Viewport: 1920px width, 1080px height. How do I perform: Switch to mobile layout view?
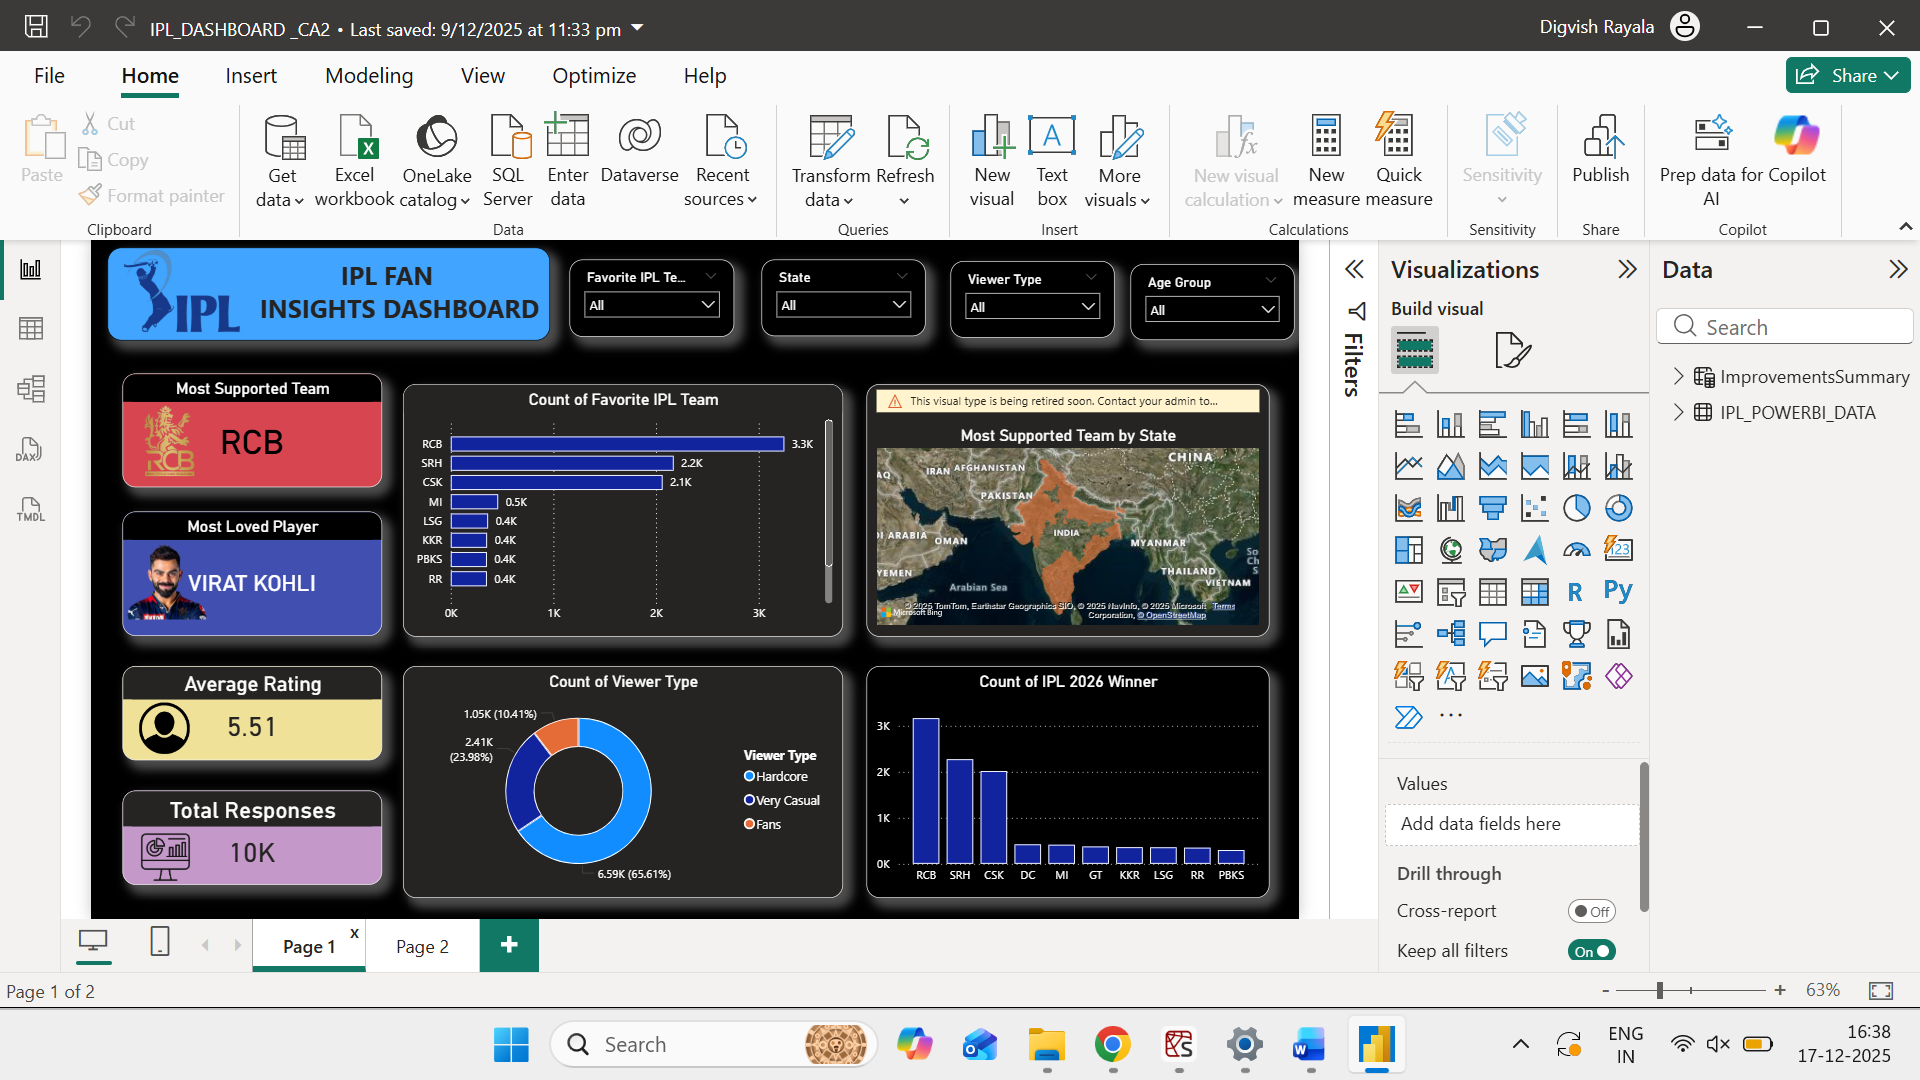click(x=159, y=942)
